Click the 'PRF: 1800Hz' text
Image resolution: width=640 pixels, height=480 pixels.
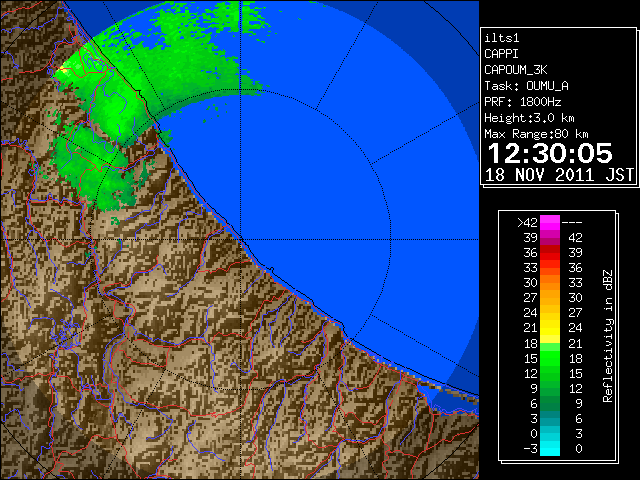click(x=522, y=102)
